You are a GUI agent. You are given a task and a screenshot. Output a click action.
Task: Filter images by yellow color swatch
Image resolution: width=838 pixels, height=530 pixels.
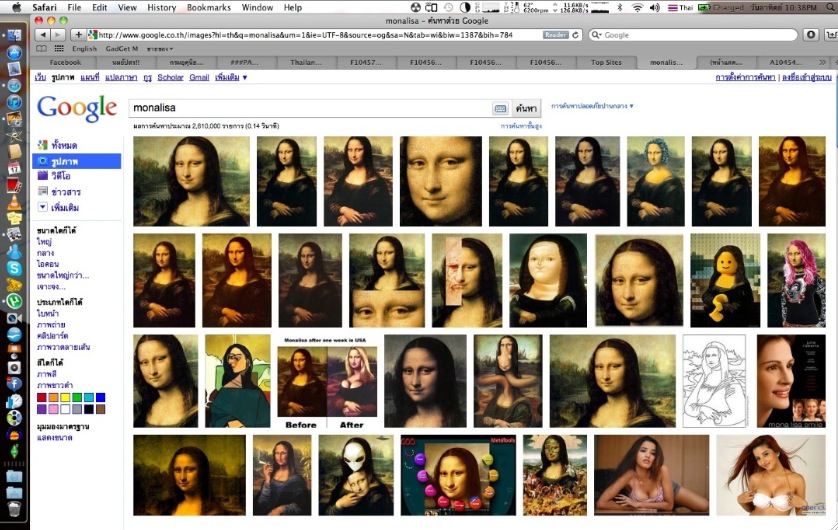tap(65, 398)
